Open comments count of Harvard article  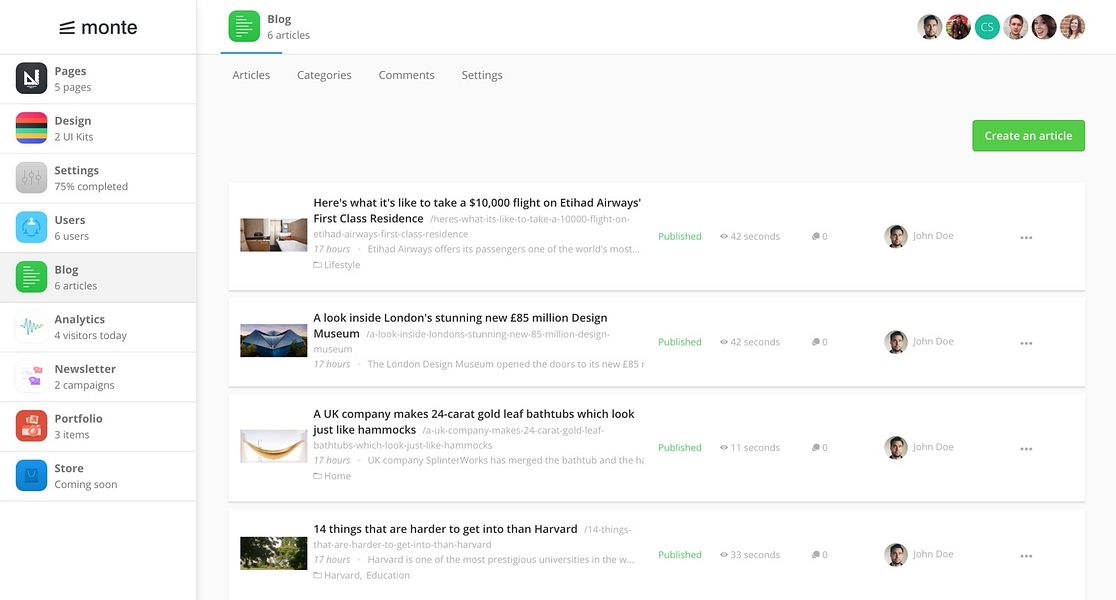coord(819,554)
